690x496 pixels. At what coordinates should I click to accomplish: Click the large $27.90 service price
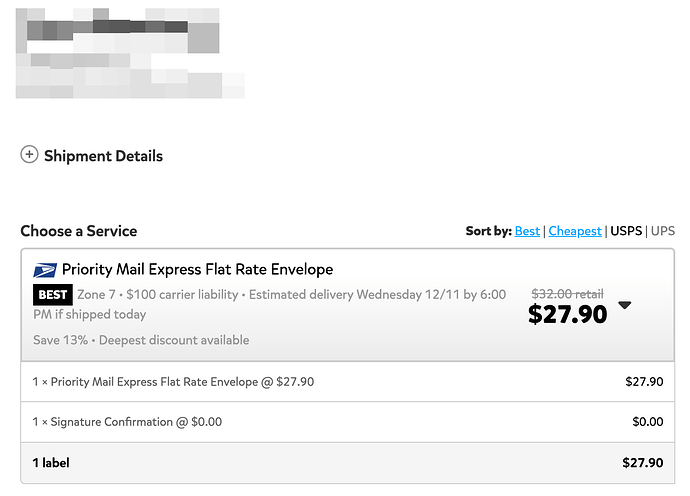coord(567,314)
